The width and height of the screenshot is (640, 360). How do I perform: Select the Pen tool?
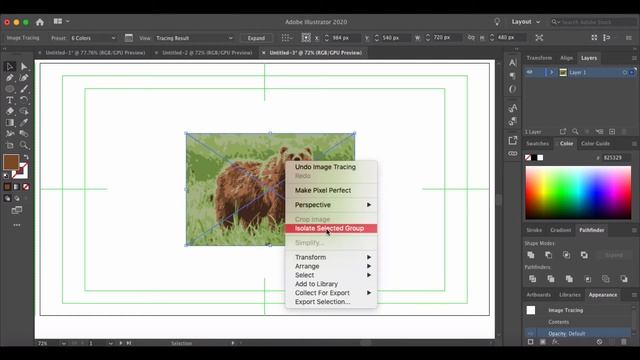(x=10, y=78)
